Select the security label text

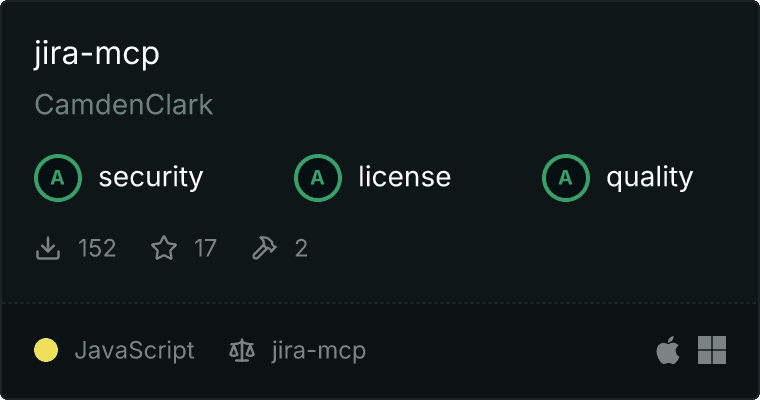tap(151, 177)
